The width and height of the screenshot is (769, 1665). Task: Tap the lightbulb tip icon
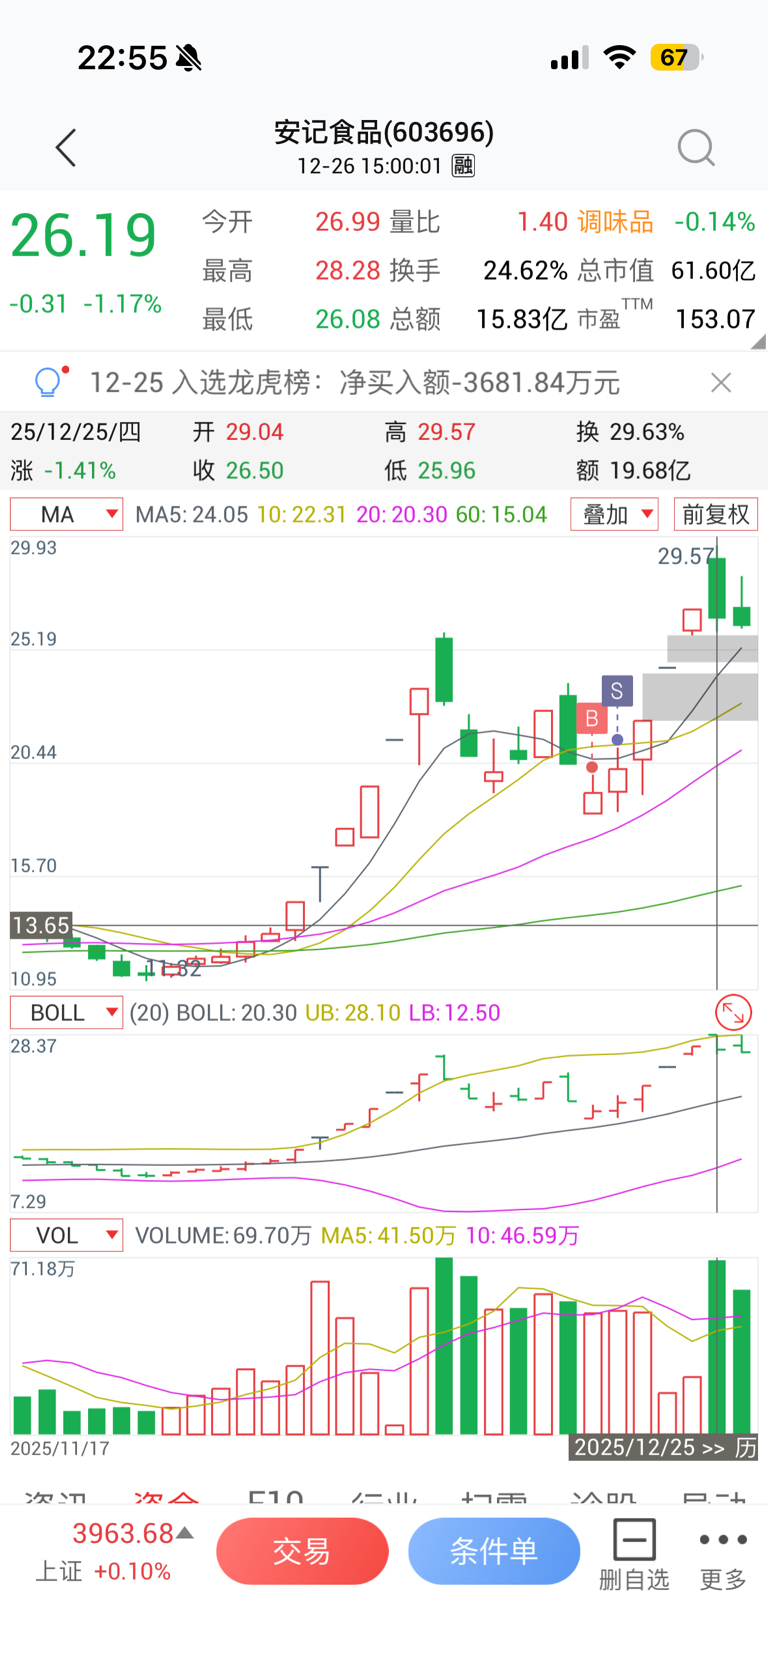click(49, 382)
